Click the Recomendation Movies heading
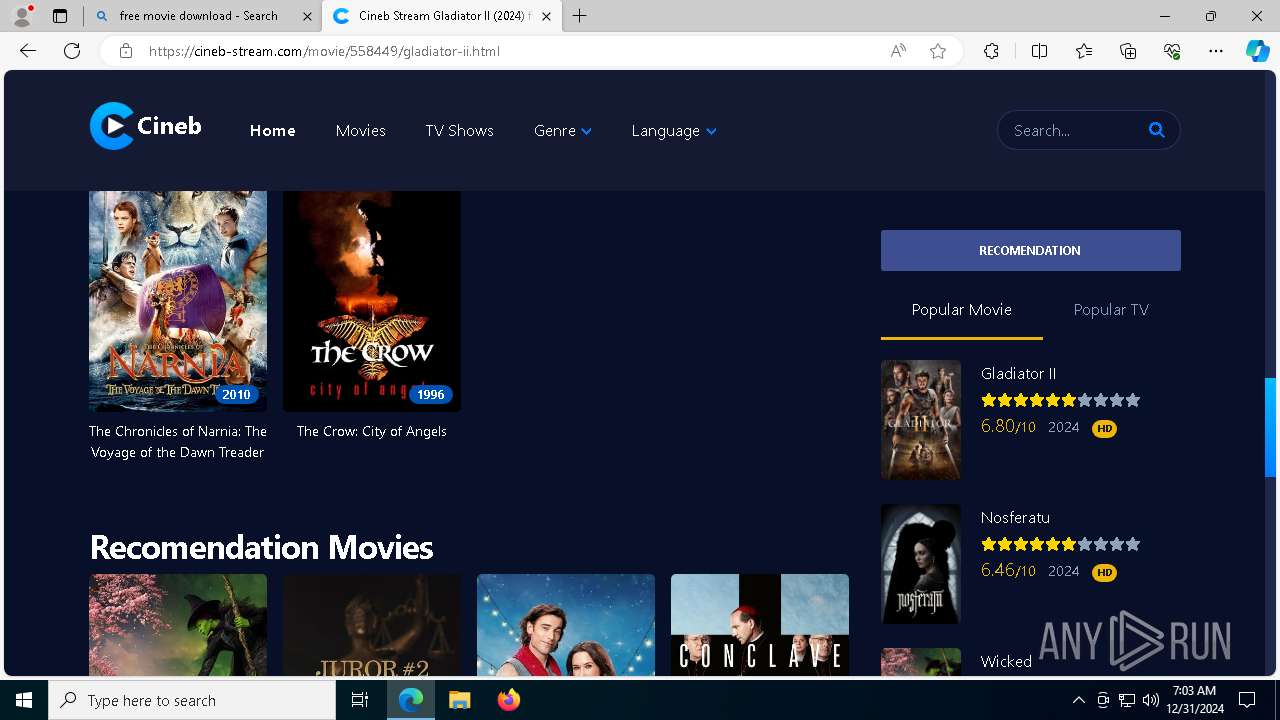The image size is (1280, 720). (x=261, y=547)
